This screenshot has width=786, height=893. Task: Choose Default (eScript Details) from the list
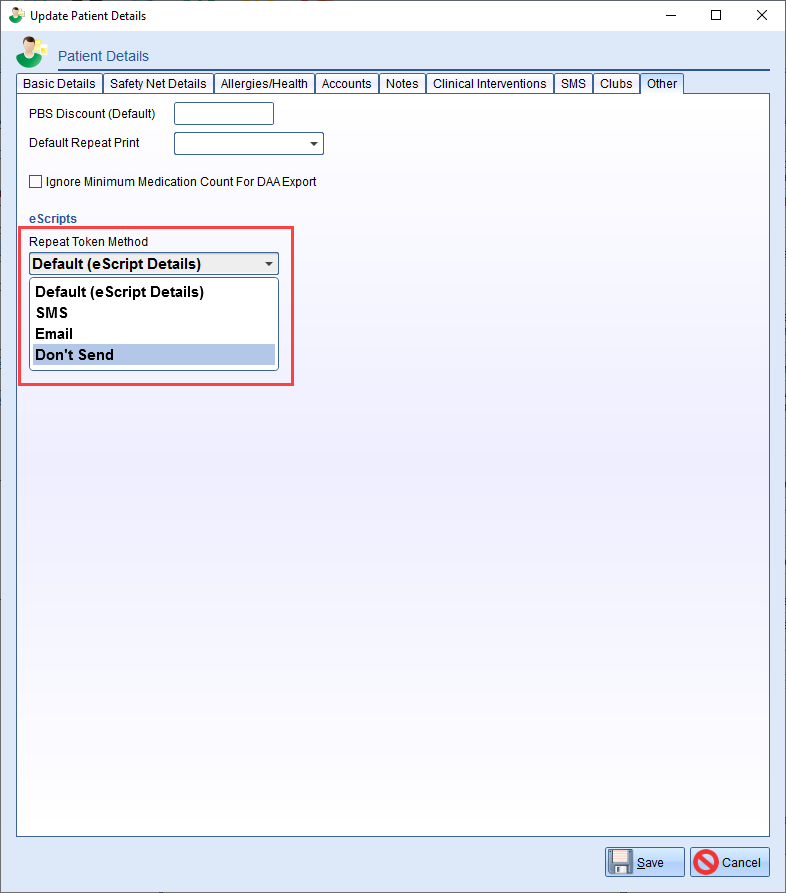pos(154,292)
